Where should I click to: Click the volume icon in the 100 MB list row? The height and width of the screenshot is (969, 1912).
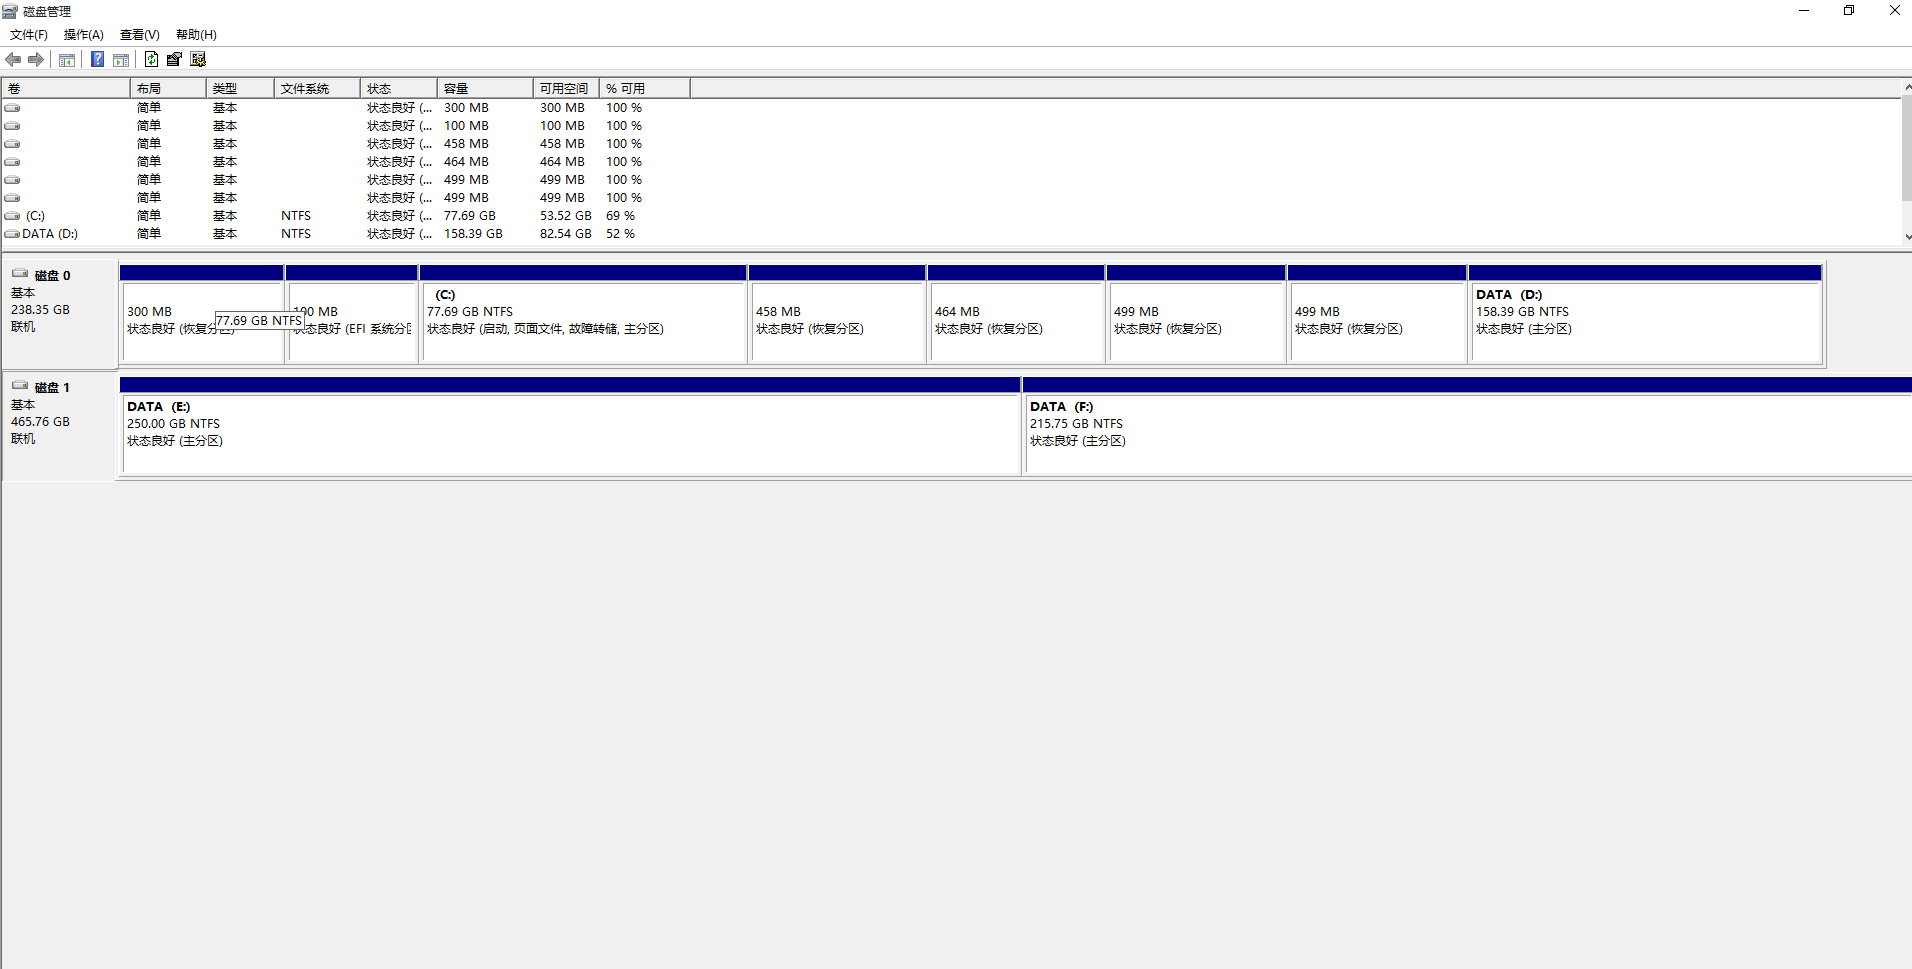point(12,126)
